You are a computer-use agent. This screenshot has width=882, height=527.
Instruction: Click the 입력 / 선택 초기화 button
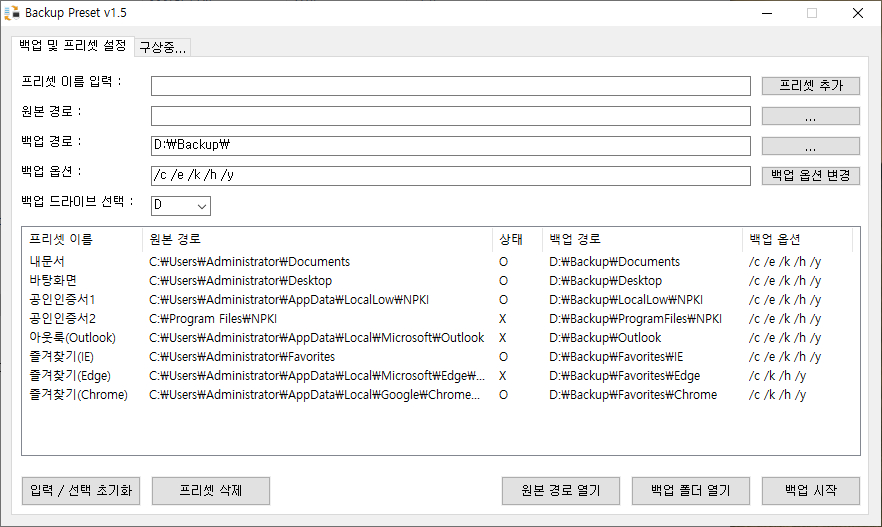click(81, 490)
